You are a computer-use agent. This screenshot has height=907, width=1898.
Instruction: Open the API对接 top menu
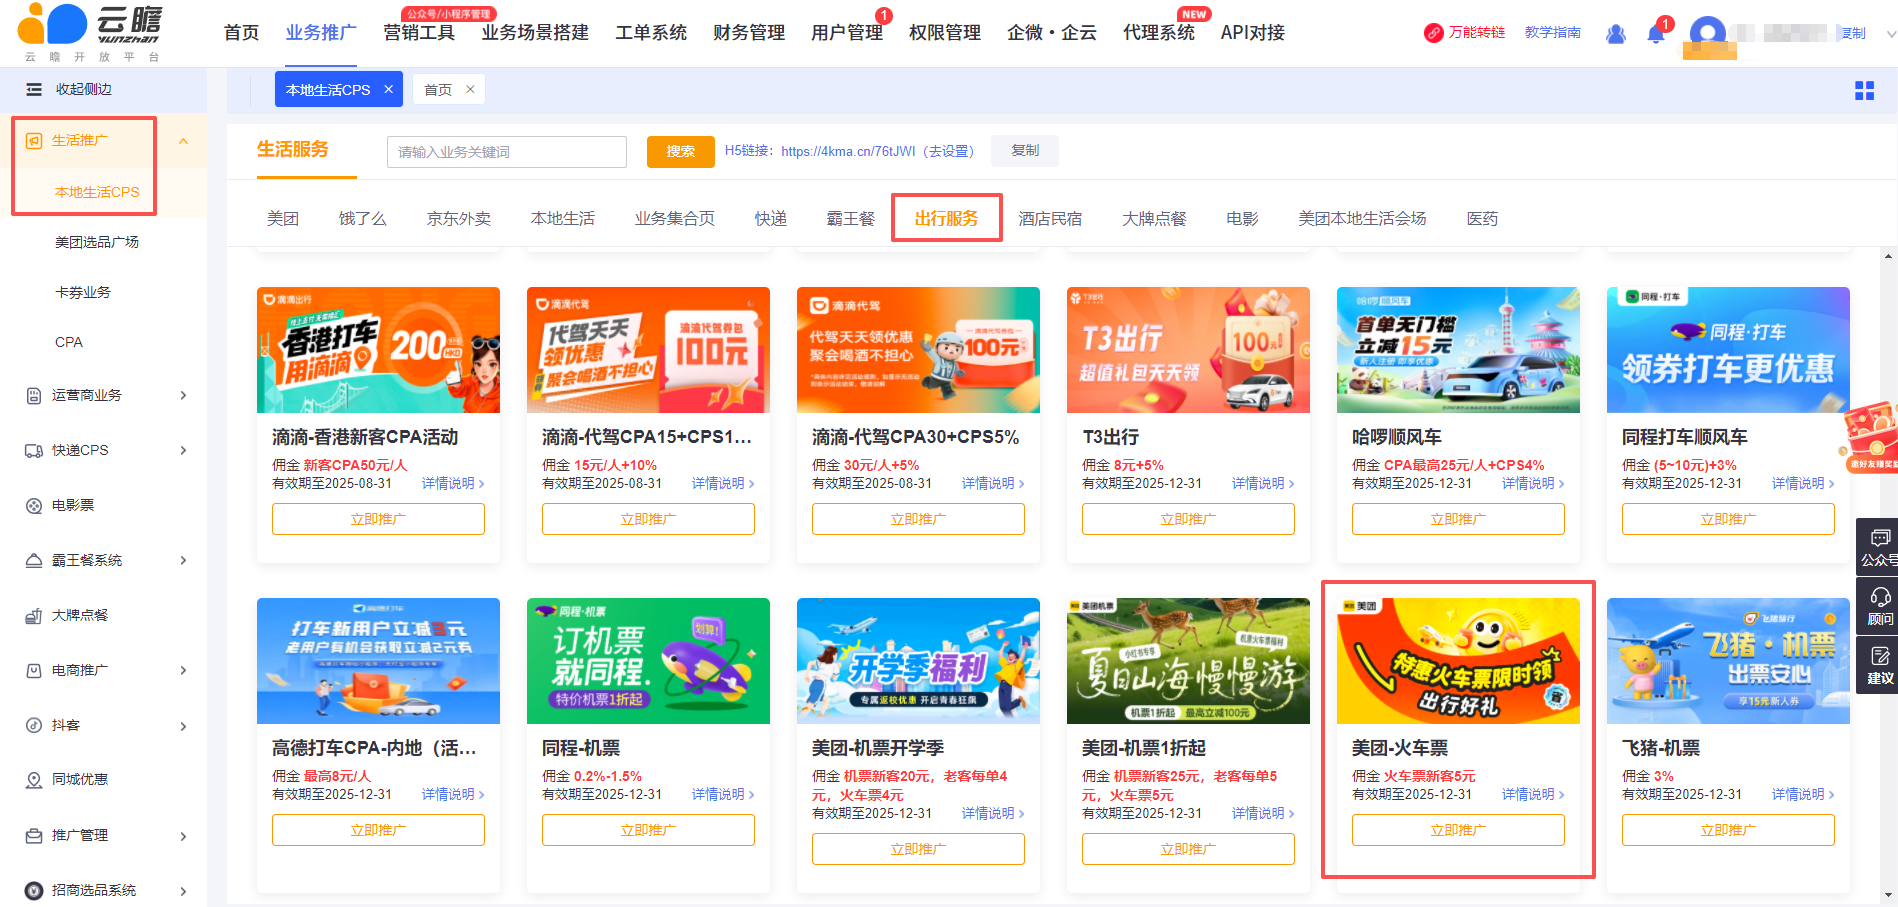pyautogui.click(x=1253, y=33)
